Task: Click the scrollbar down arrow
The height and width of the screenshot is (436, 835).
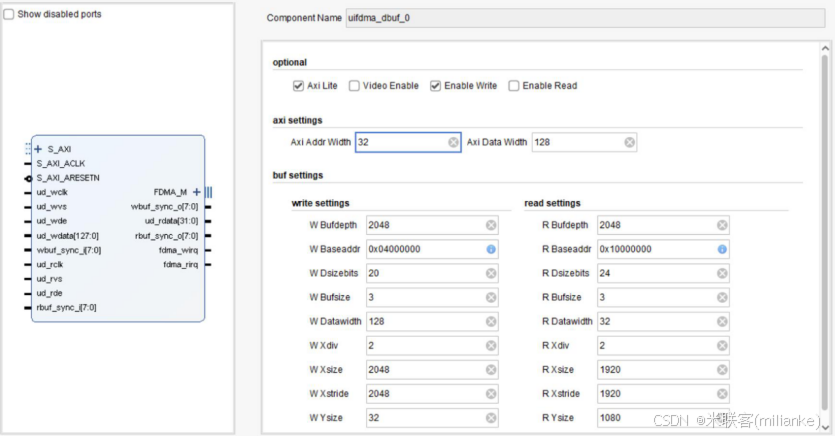Action: [825, 427]
